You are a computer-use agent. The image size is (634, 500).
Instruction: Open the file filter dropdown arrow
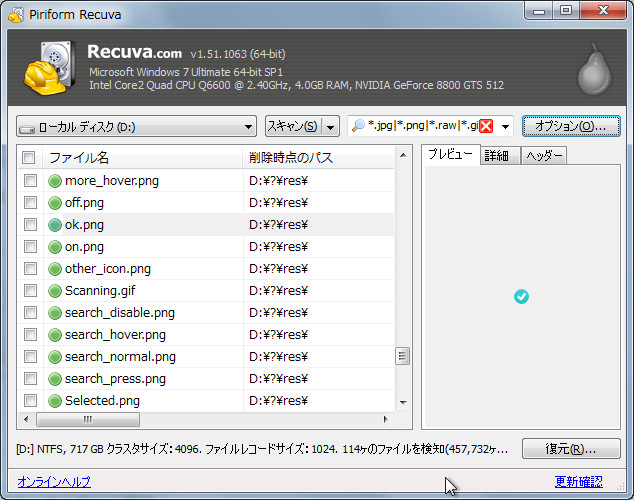pos(505,127)
